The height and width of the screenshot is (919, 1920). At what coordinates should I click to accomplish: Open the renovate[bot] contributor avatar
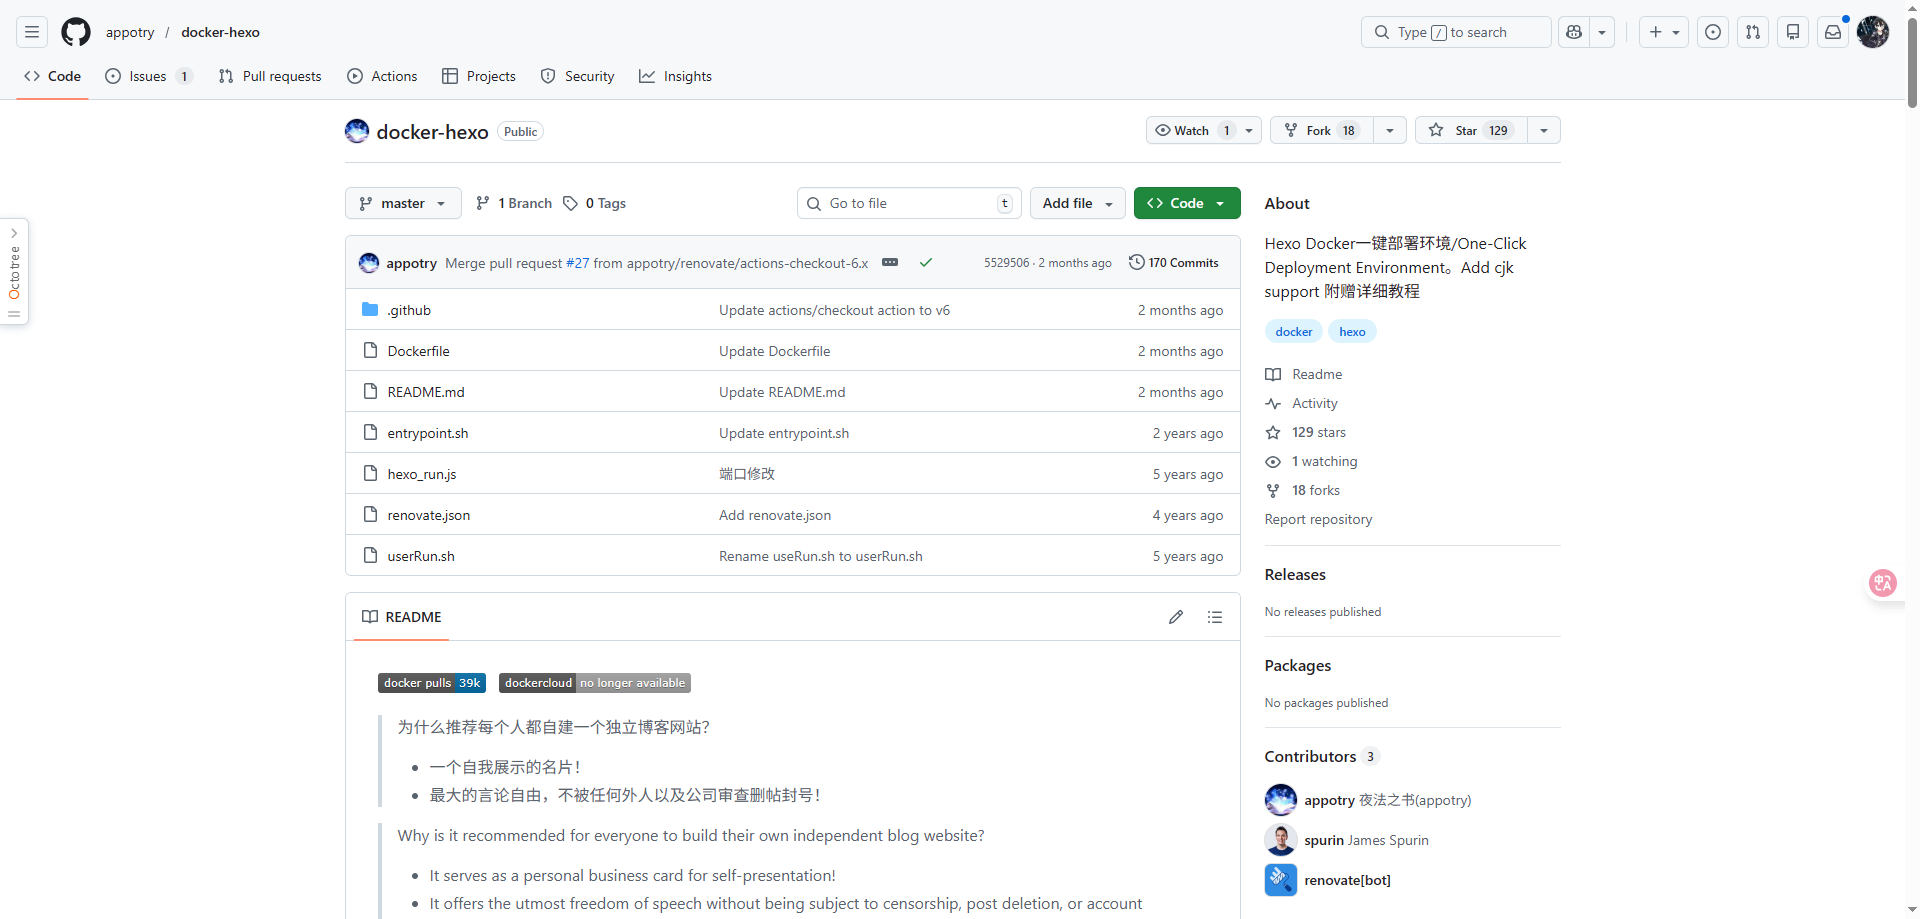tap(1281, 880)
